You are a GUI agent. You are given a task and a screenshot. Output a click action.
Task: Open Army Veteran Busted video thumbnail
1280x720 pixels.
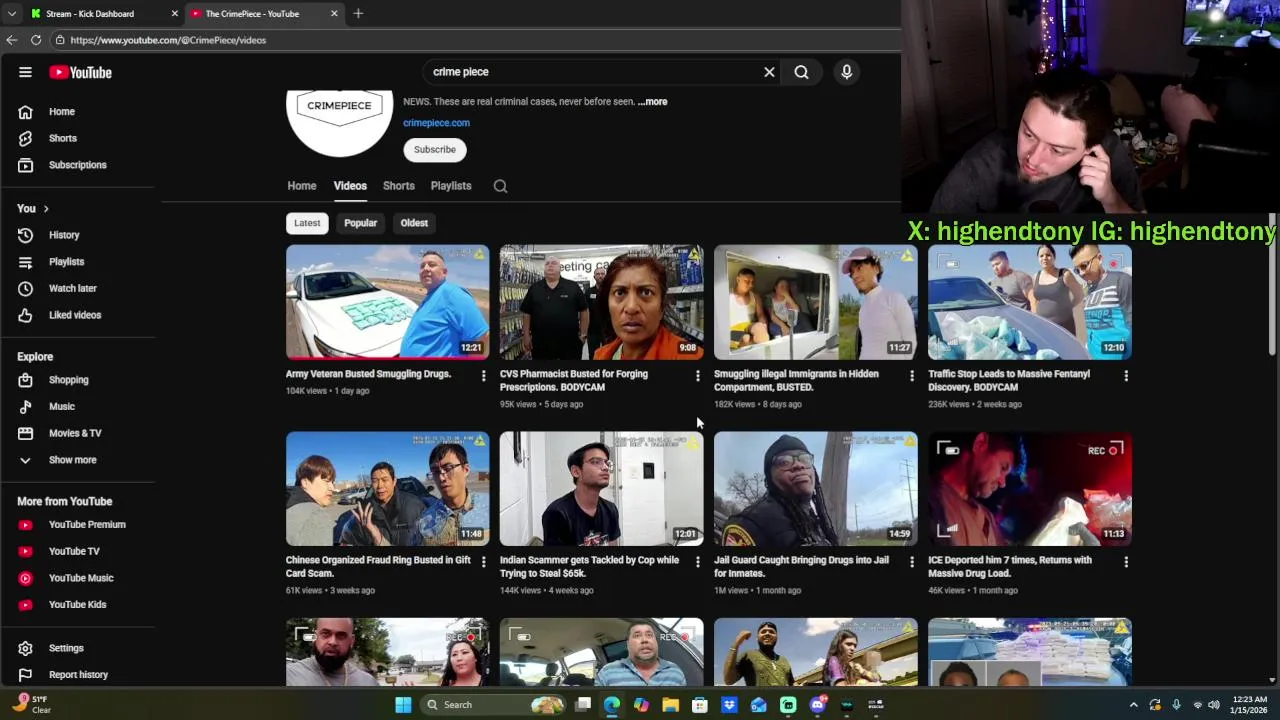pyautogui.click(x=388, y=302)
